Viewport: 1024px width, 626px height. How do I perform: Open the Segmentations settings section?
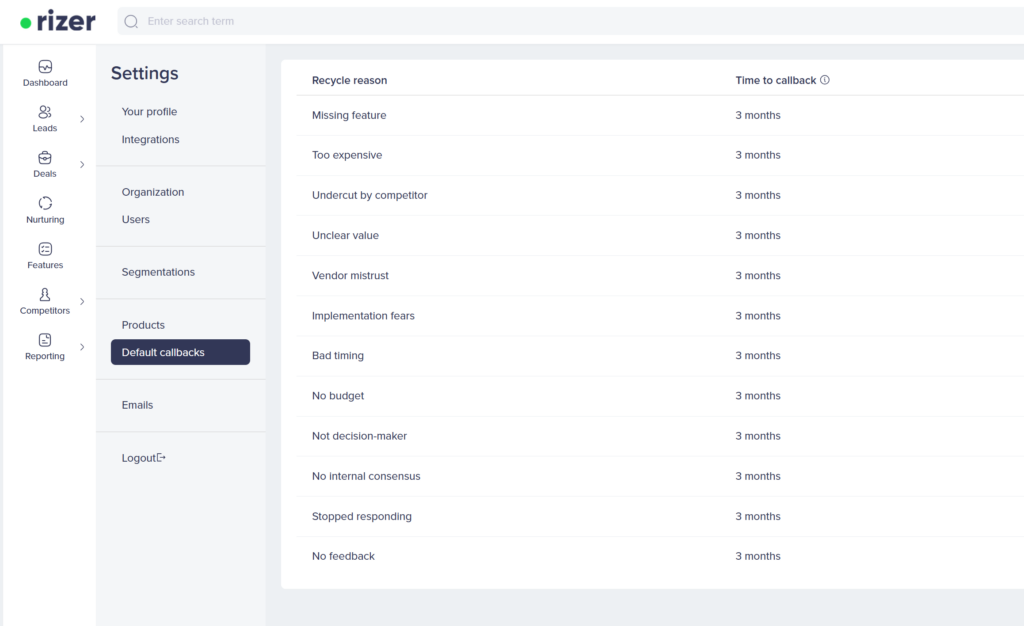(x=158, y=272)
